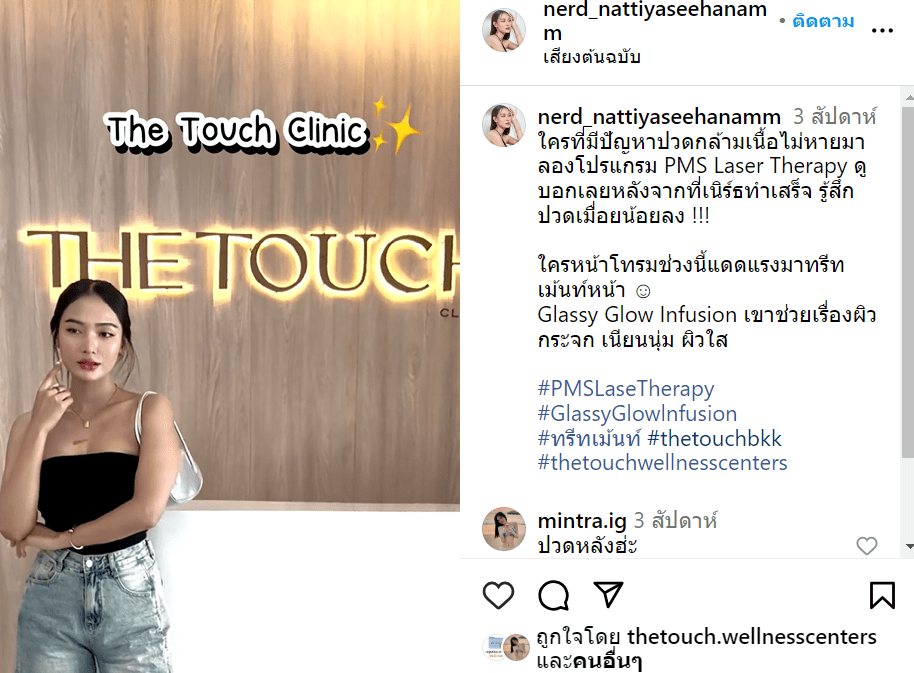Open the three-dot more options menu

[x=882, y=30]
